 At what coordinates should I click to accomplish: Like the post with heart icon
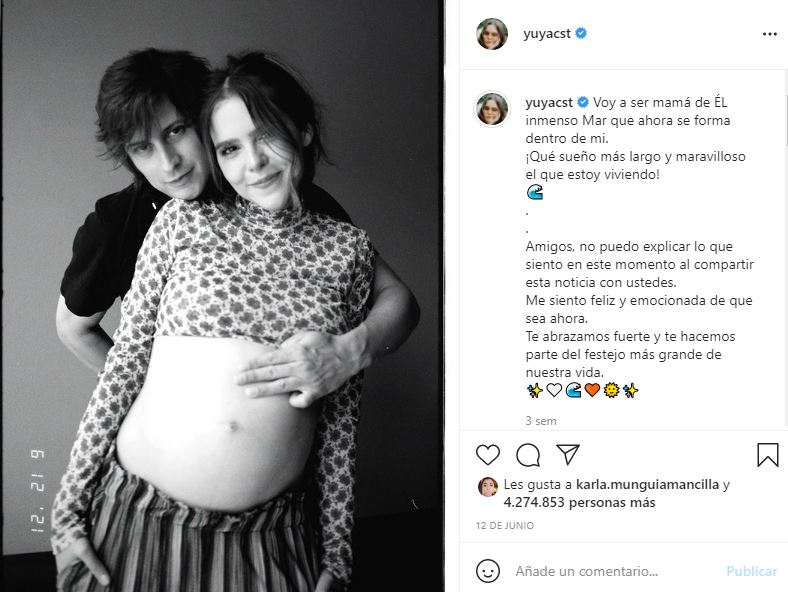[x=487, y=455]
